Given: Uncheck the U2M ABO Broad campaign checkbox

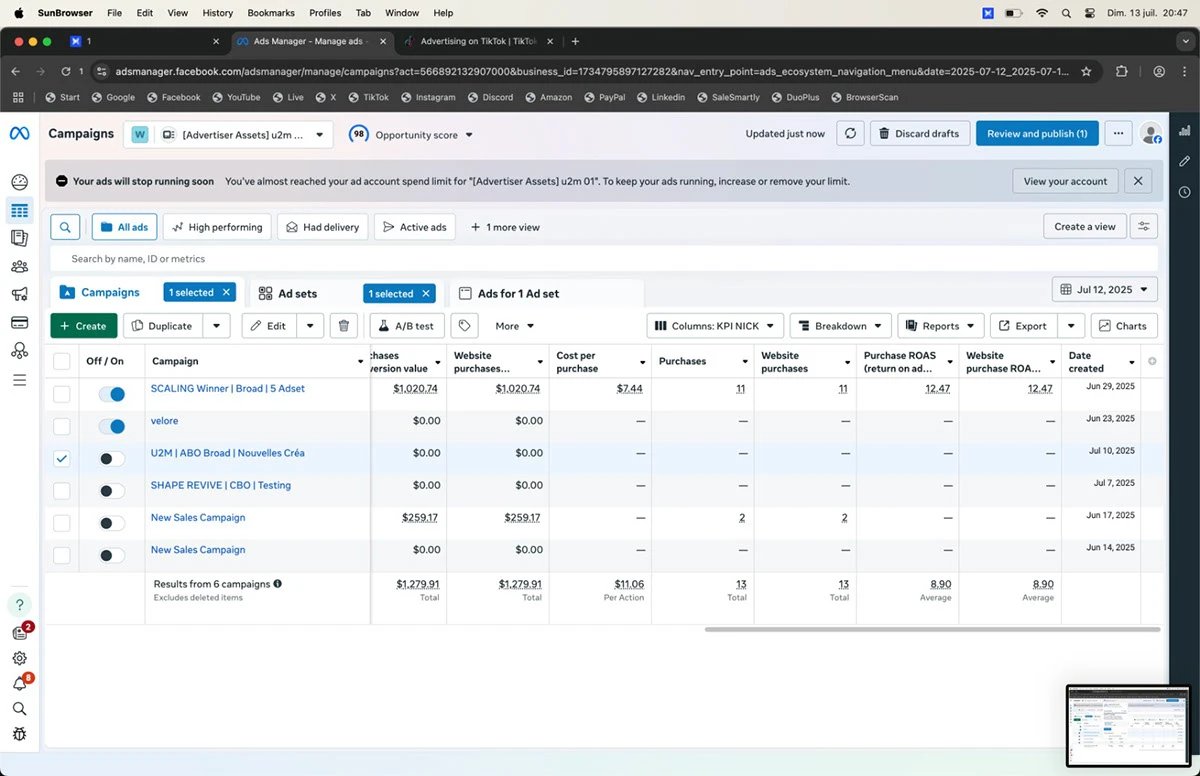Looking at the screenshot, I should point(62,459).
